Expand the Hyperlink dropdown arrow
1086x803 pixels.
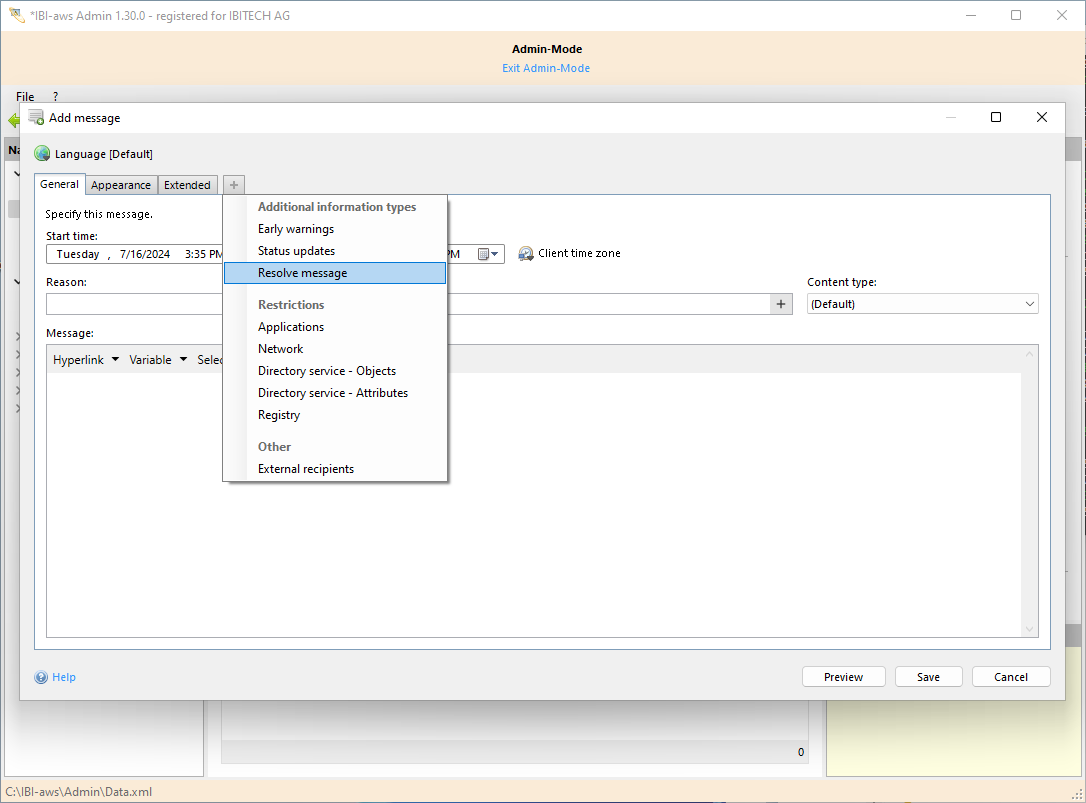click(115, 360)
